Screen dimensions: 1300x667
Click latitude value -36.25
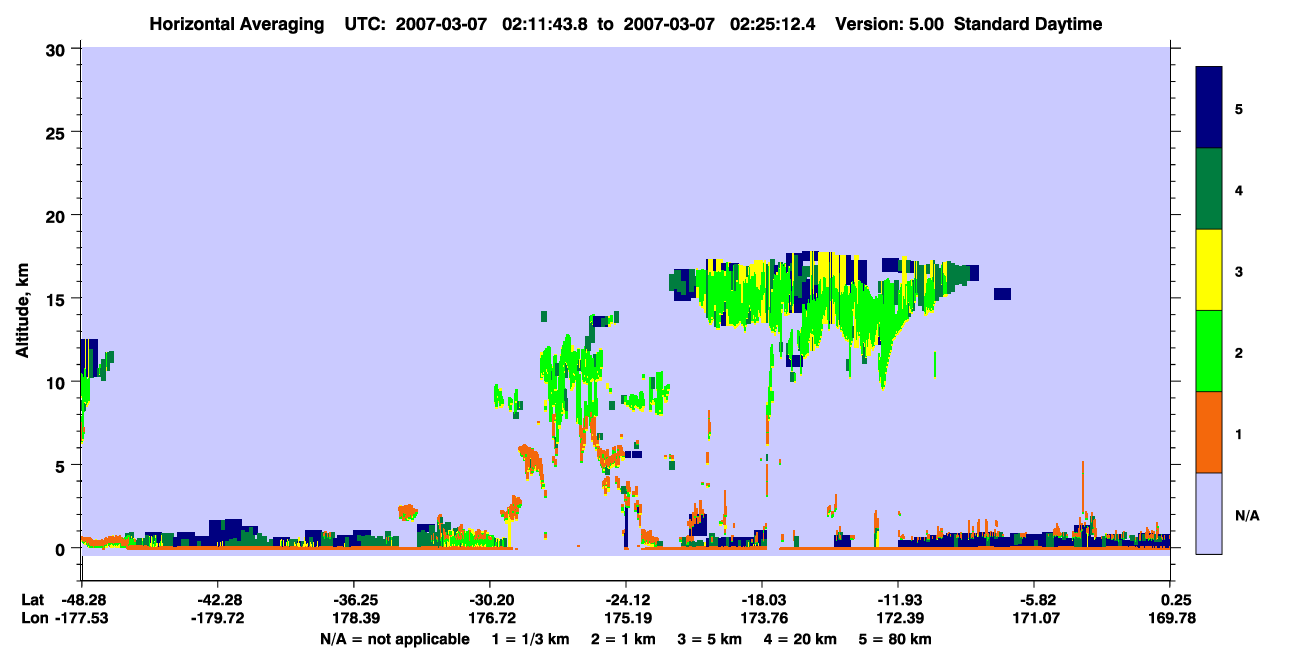[x=353, y=600]
